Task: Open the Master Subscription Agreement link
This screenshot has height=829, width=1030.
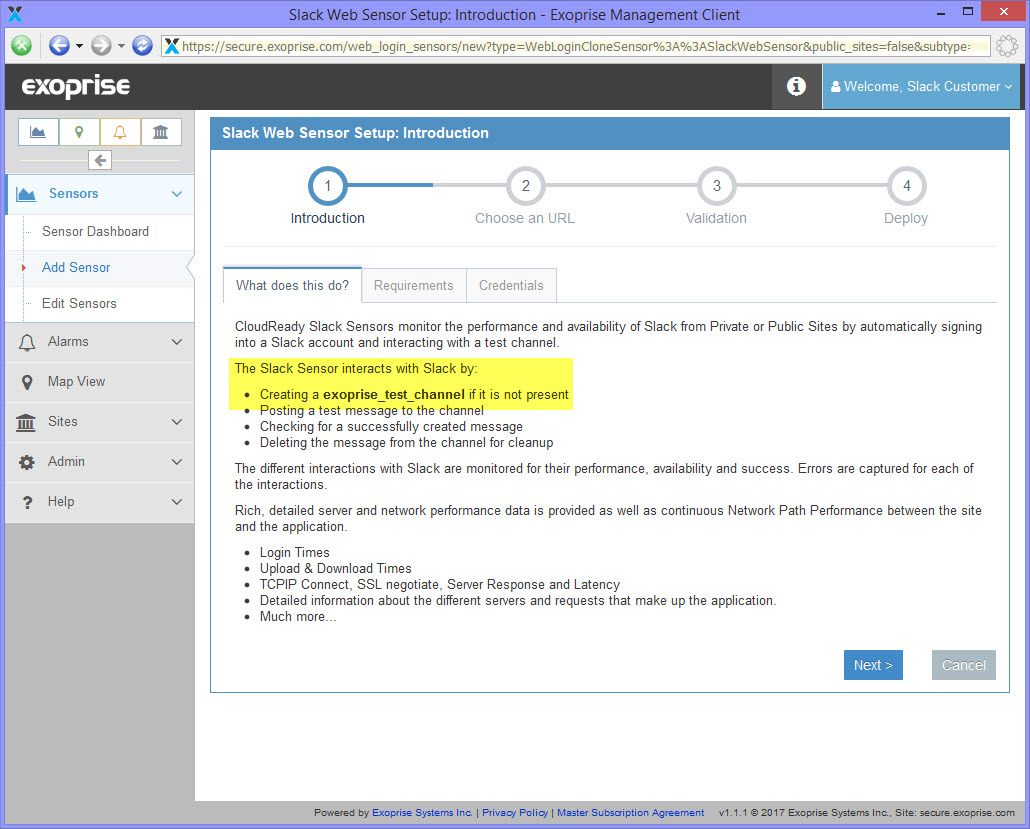Action: coord(631,813)
